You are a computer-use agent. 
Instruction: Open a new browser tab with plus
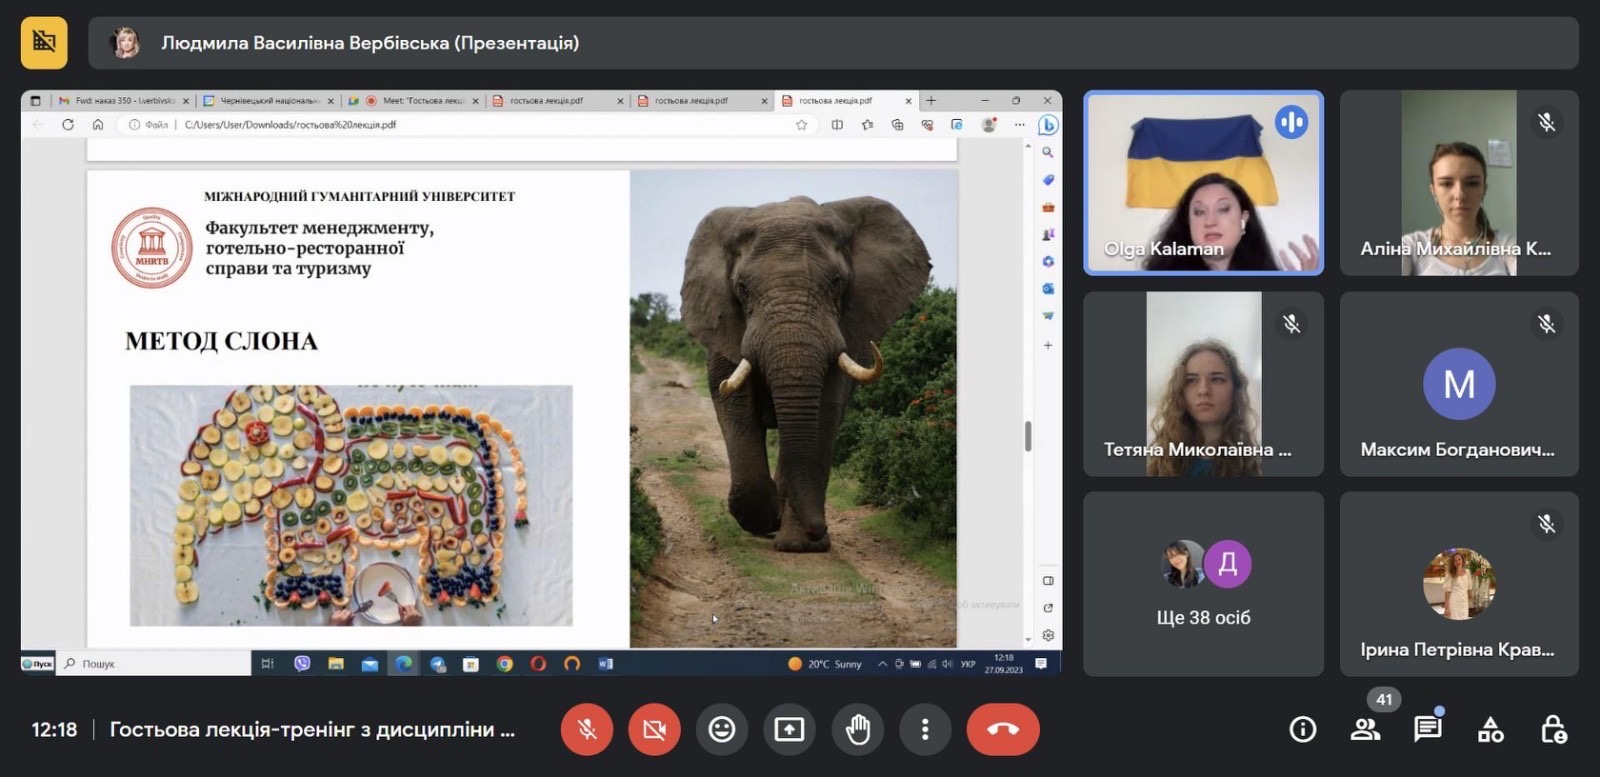(x=931, y=101)
